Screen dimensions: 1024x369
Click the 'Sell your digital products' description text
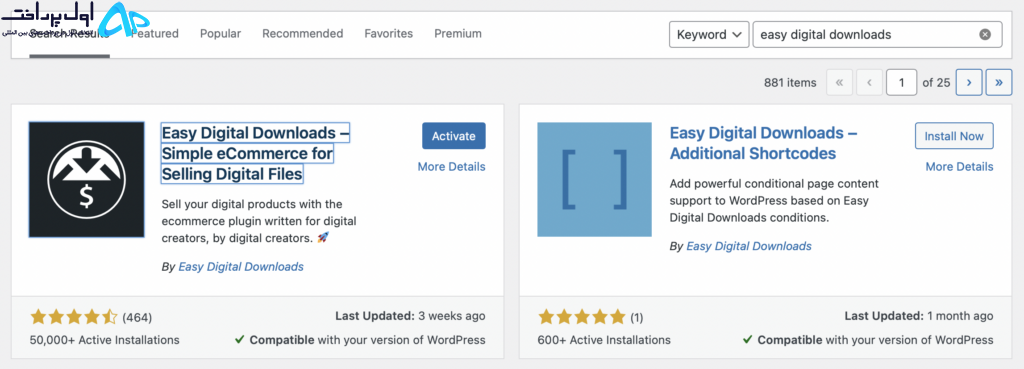(259, 221)
